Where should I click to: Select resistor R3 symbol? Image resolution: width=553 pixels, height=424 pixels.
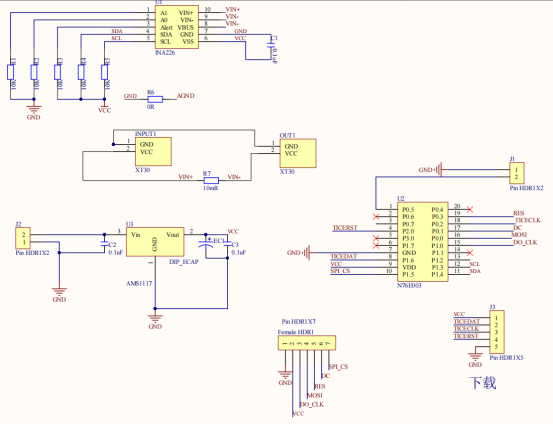click(x=57, y=72)
